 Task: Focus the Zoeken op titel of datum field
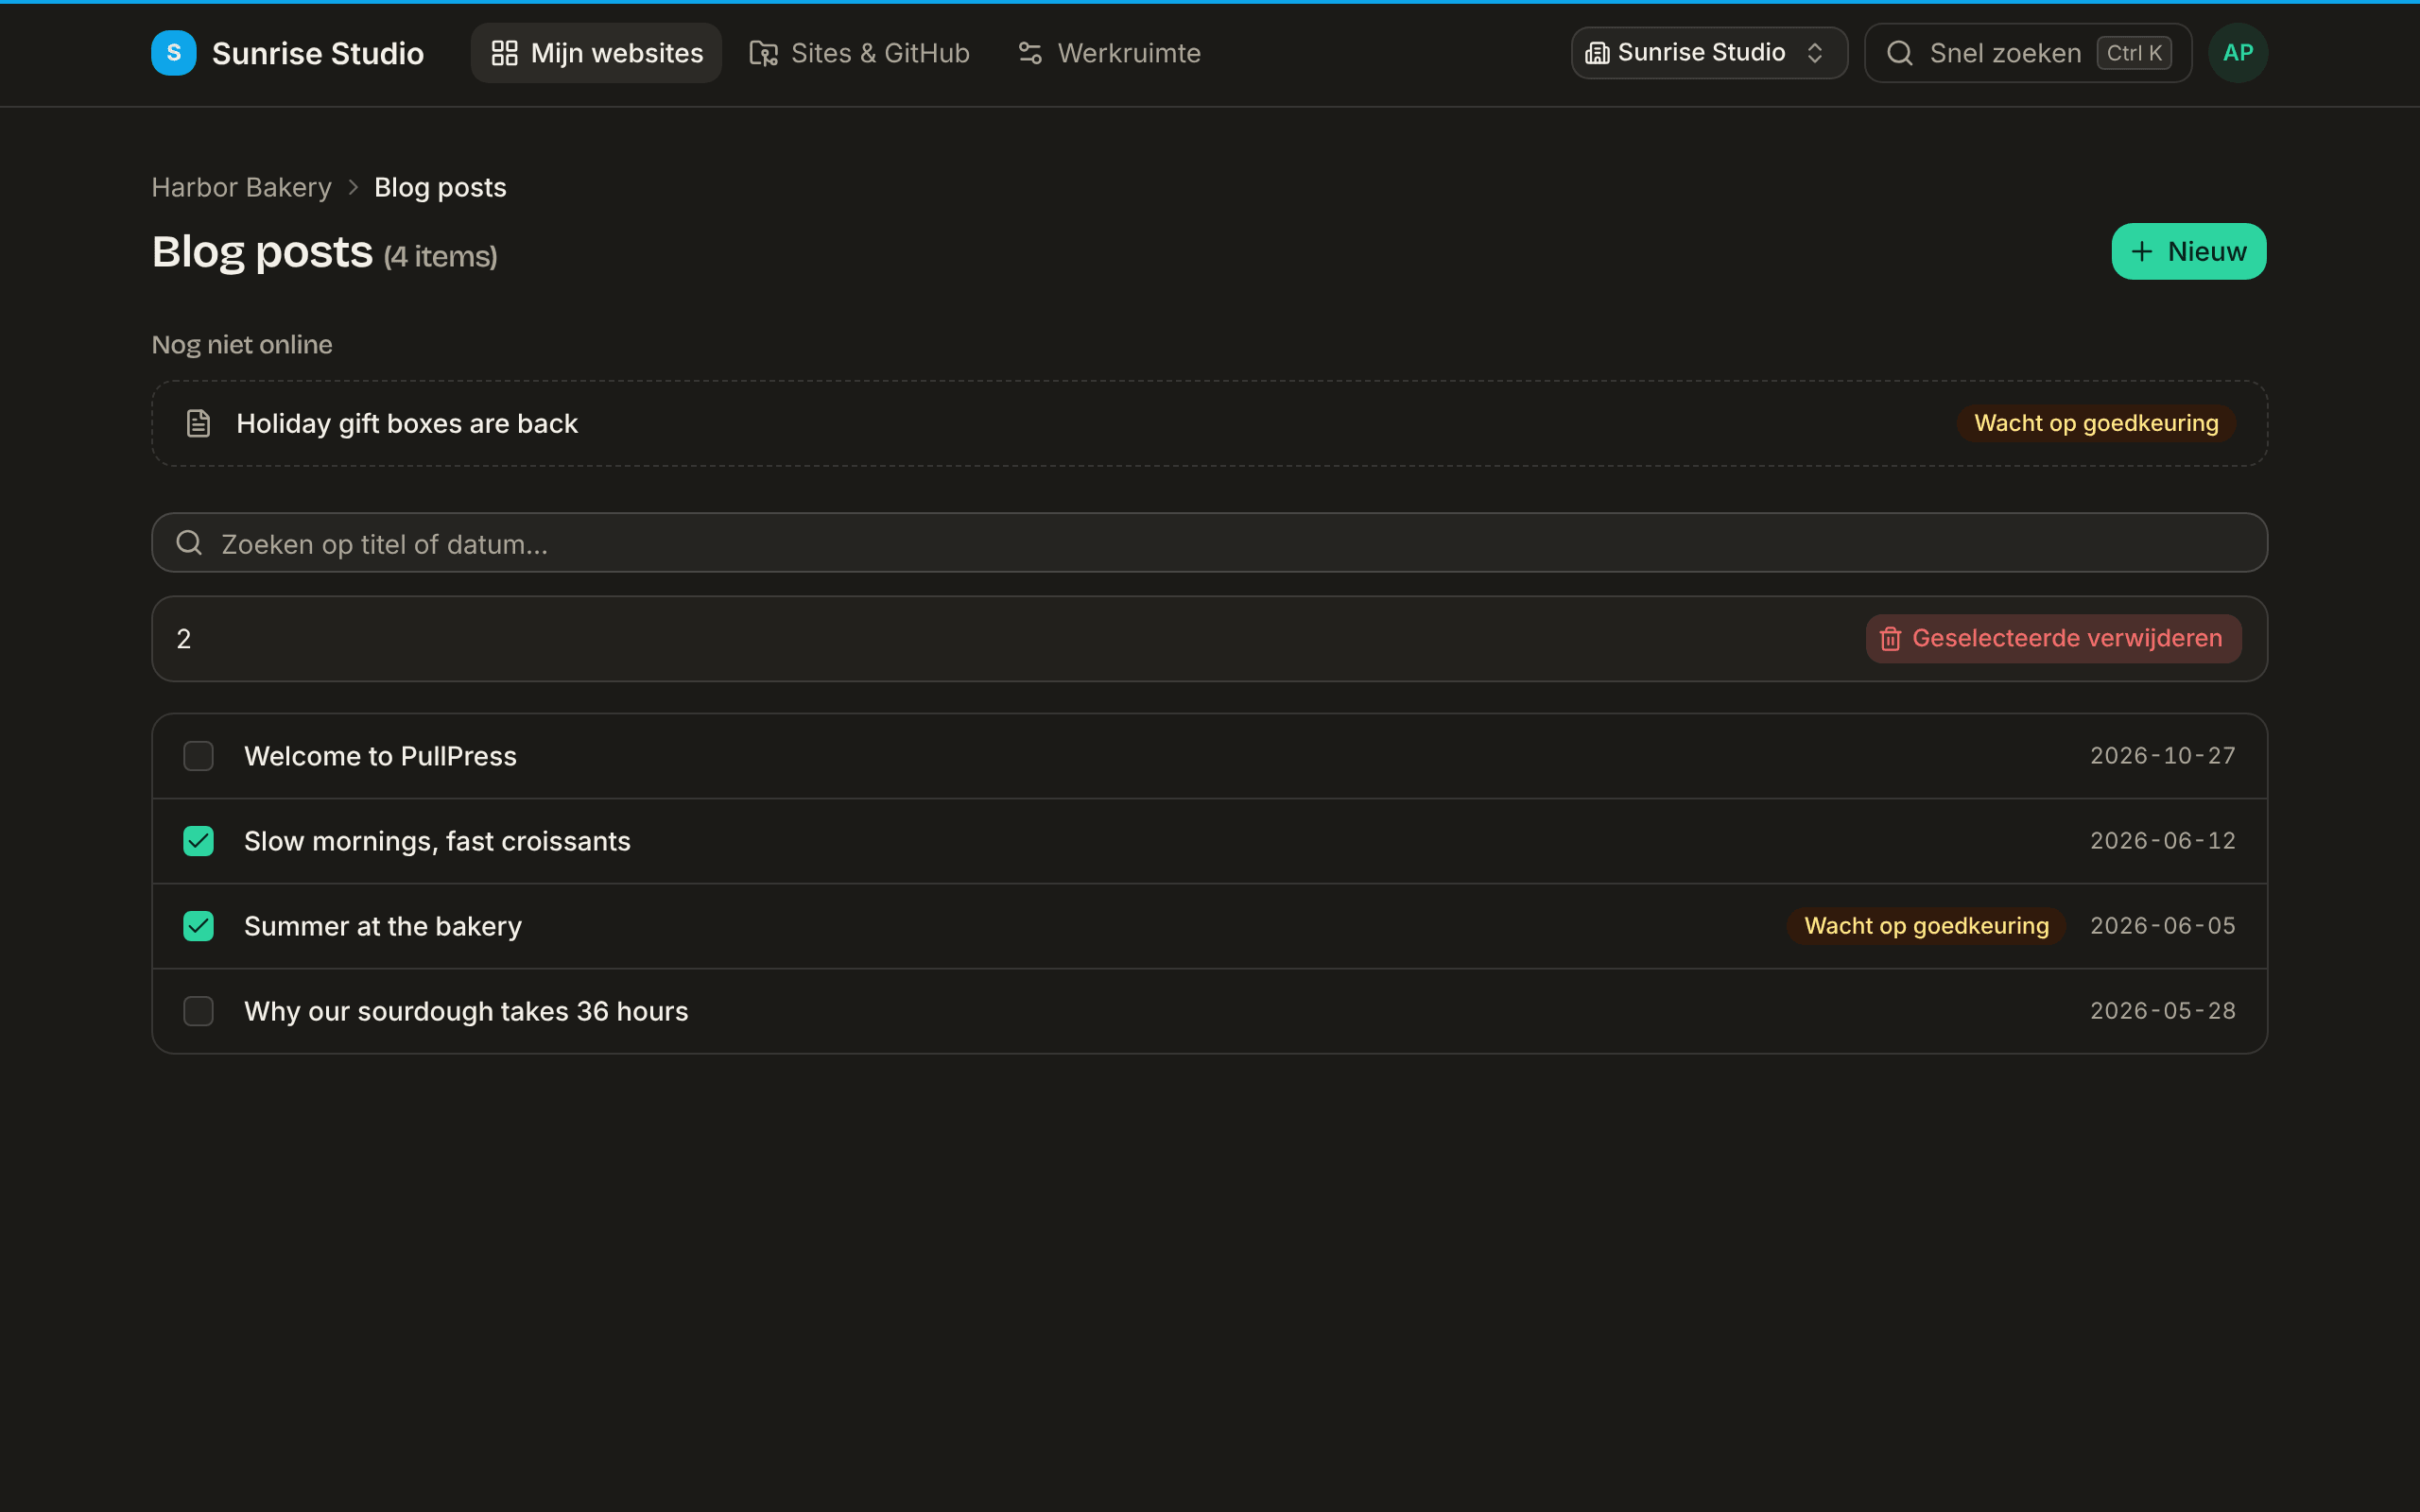(1209, 543)
